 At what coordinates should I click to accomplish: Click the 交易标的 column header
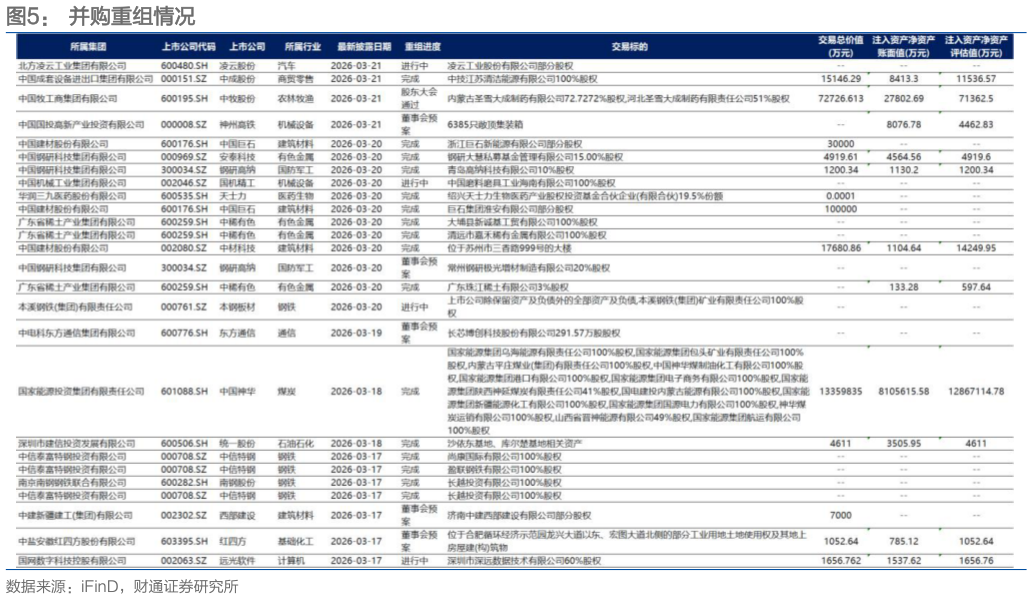coord(629,47)
